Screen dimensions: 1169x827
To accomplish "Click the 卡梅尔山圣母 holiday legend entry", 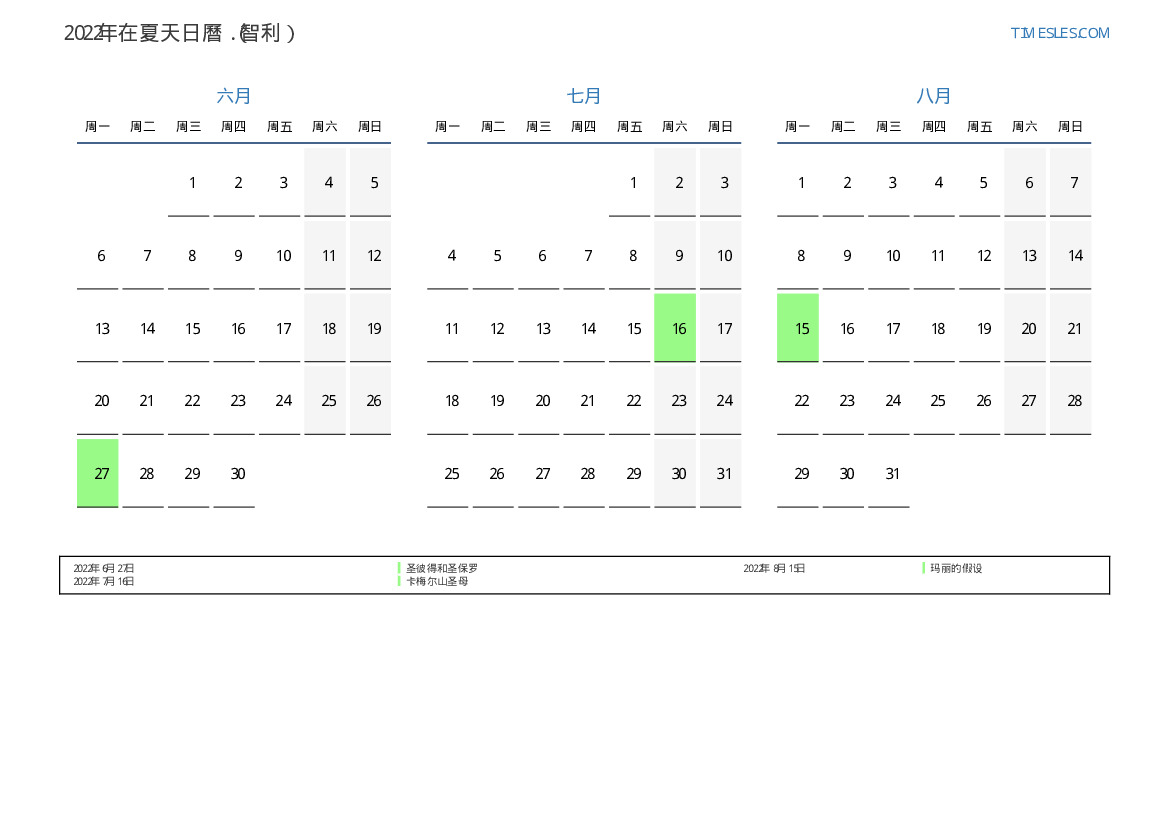I will coord(437,581).
